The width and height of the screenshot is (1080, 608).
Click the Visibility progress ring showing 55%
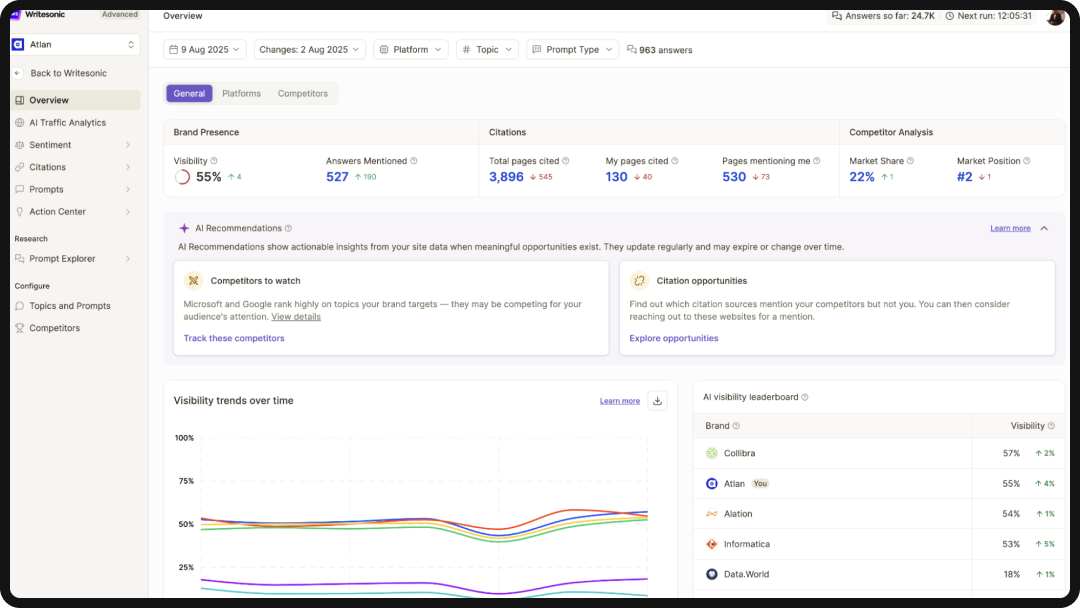tap(179, 176)
